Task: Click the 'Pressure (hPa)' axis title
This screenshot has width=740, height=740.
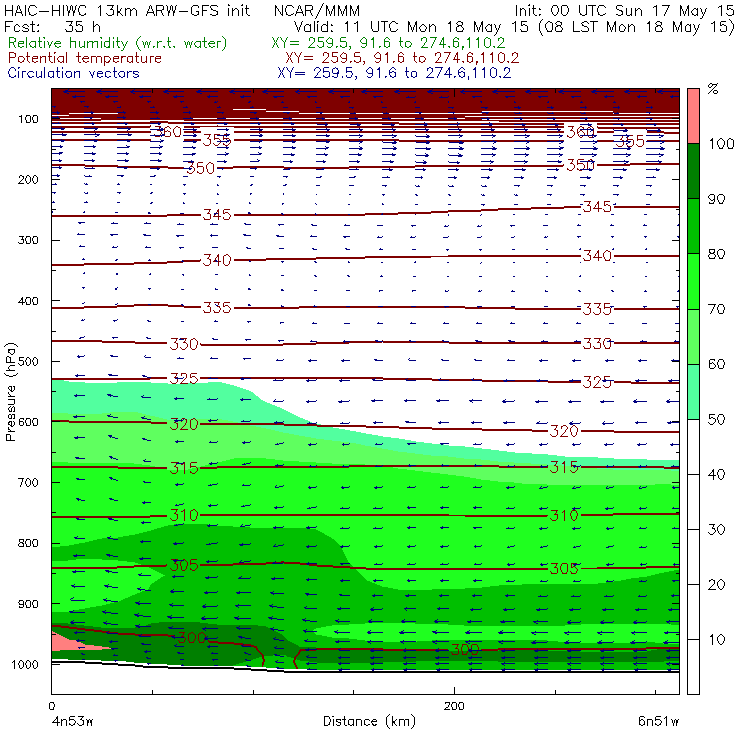Action: tap(11, 392)
